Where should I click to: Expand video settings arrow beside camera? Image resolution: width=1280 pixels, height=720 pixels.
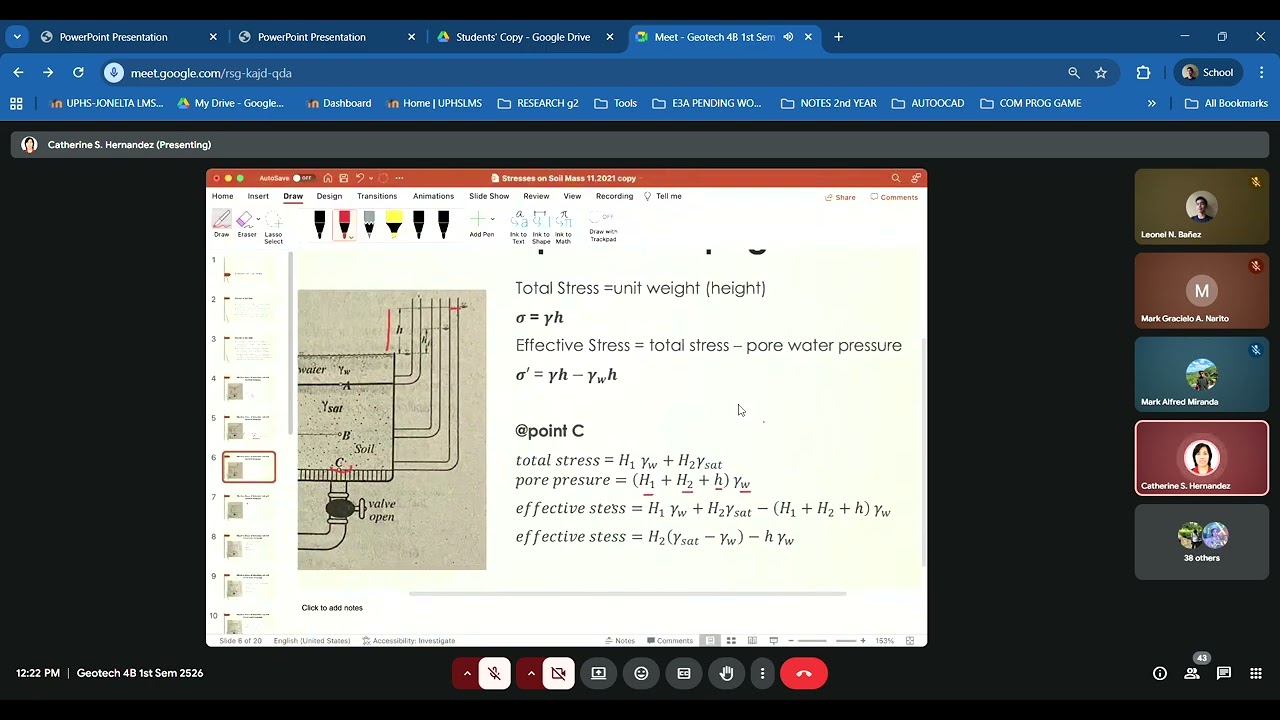531,673
